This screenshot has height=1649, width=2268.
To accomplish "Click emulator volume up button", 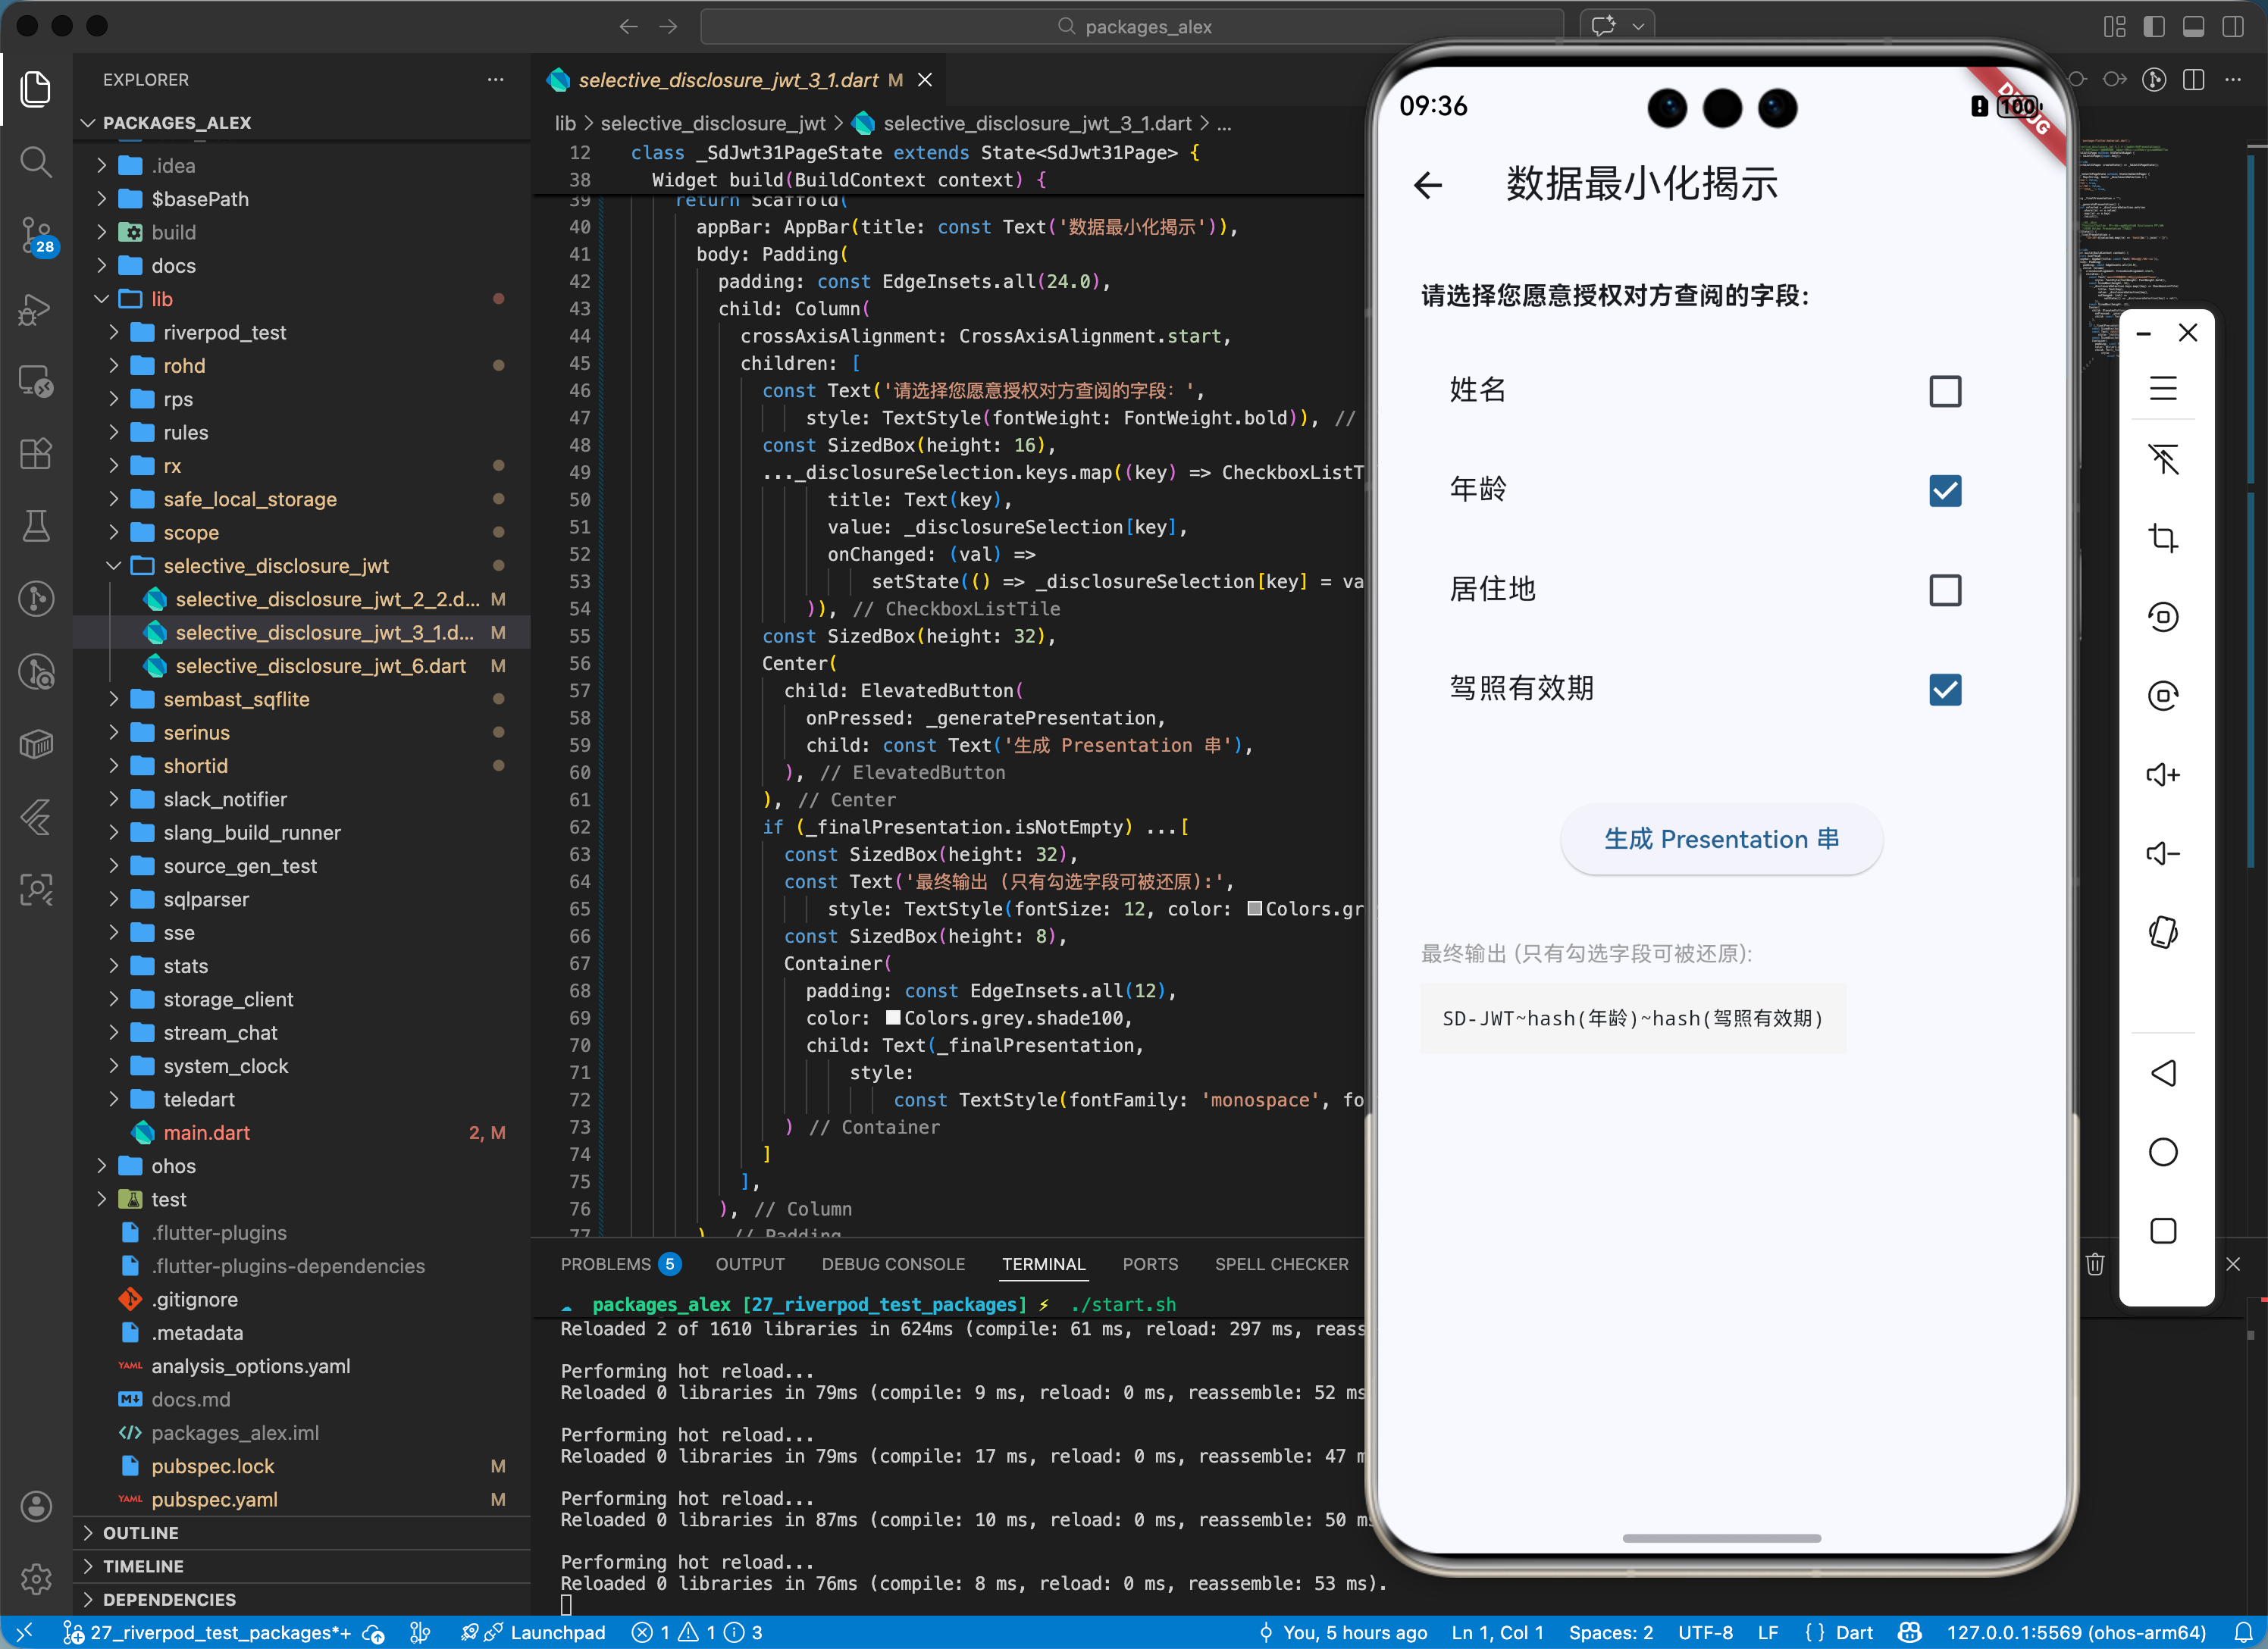I will [x=2162, y=775].
